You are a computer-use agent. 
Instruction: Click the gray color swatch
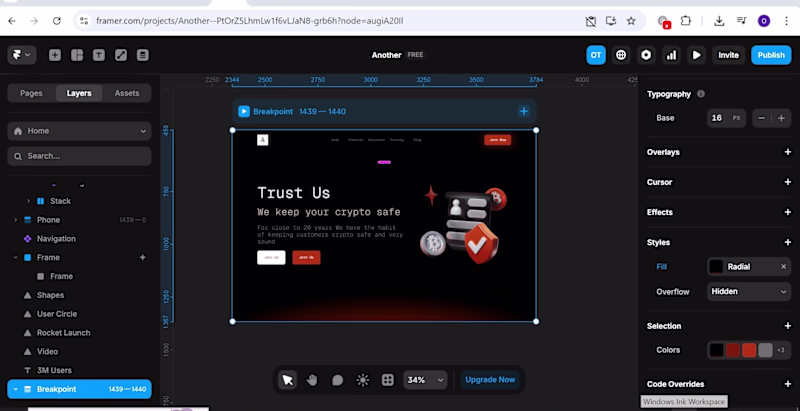pos(765,350)
